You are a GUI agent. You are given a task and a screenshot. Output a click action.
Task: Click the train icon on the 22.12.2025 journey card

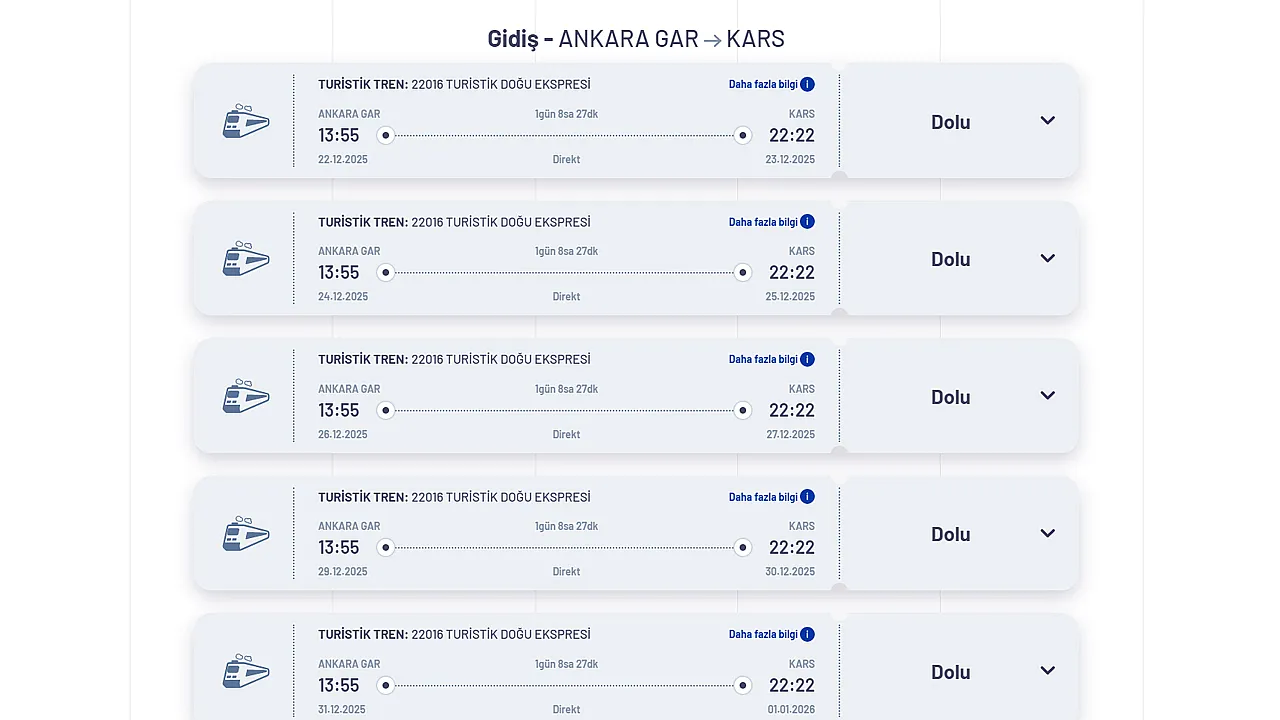pos(245,121)
